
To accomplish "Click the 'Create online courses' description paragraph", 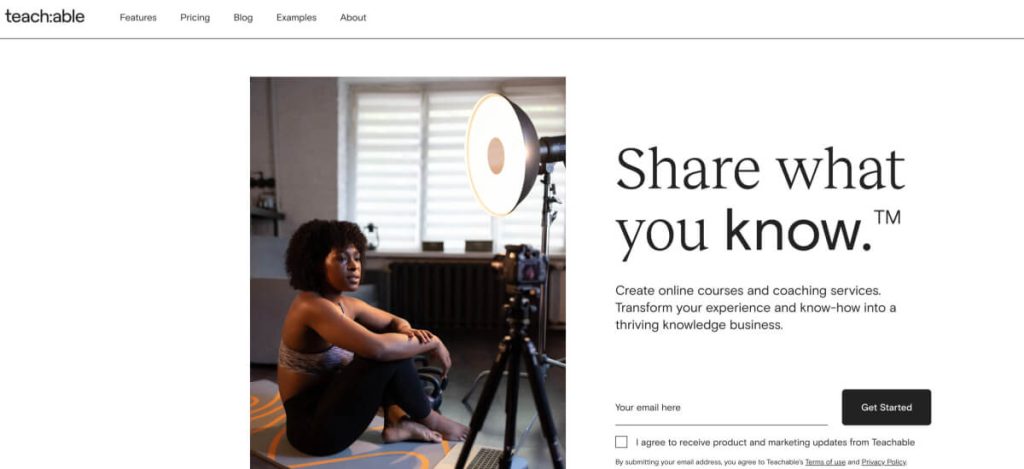I will click(x=756, y=308).
